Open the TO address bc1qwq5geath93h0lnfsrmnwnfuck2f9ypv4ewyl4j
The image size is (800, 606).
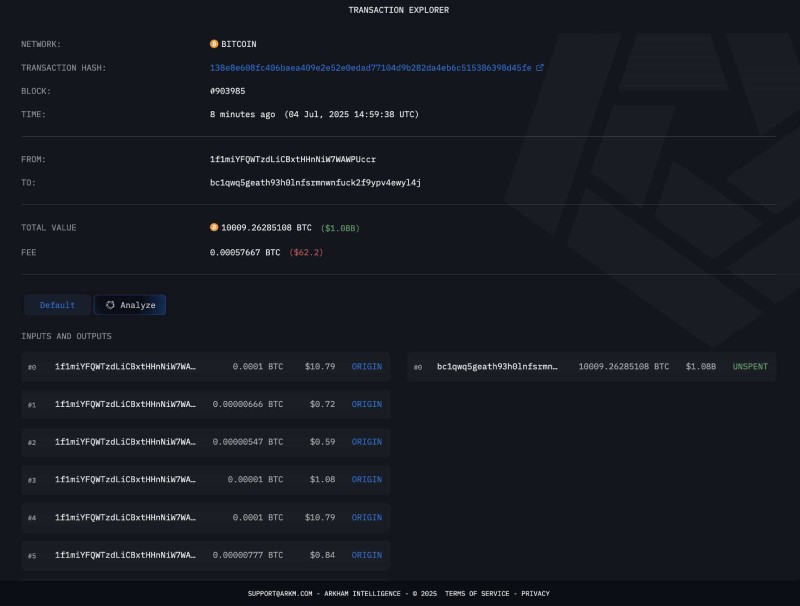[315, 182]
